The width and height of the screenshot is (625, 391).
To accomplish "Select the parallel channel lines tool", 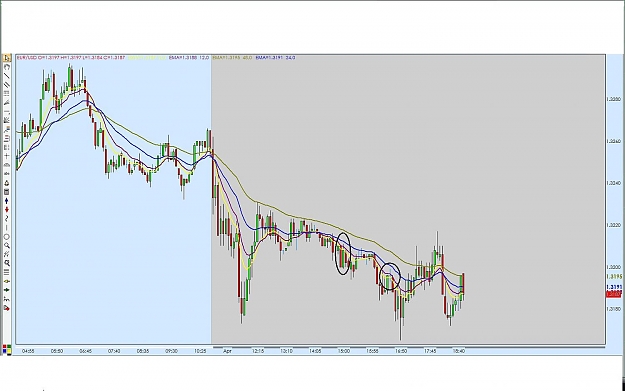I will 7,84.
